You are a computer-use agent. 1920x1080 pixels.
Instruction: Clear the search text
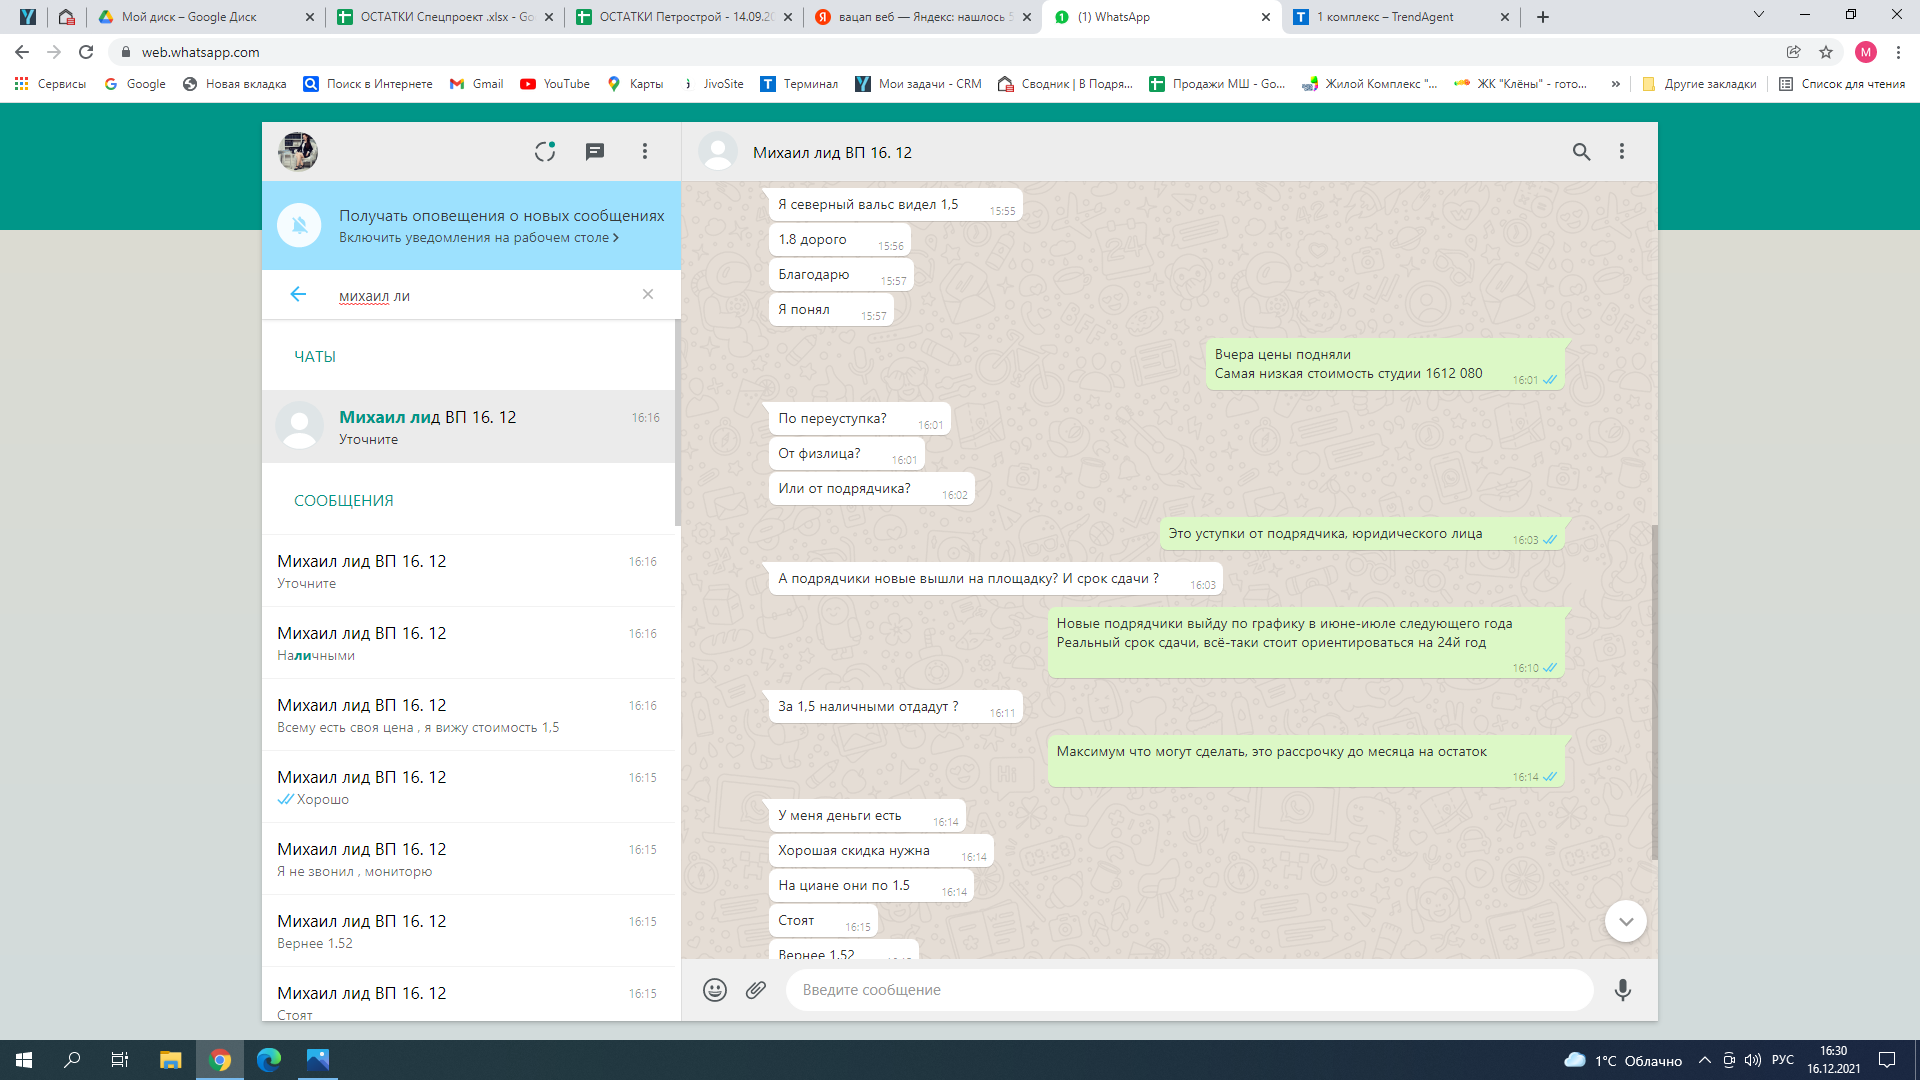tap(648, 294)
